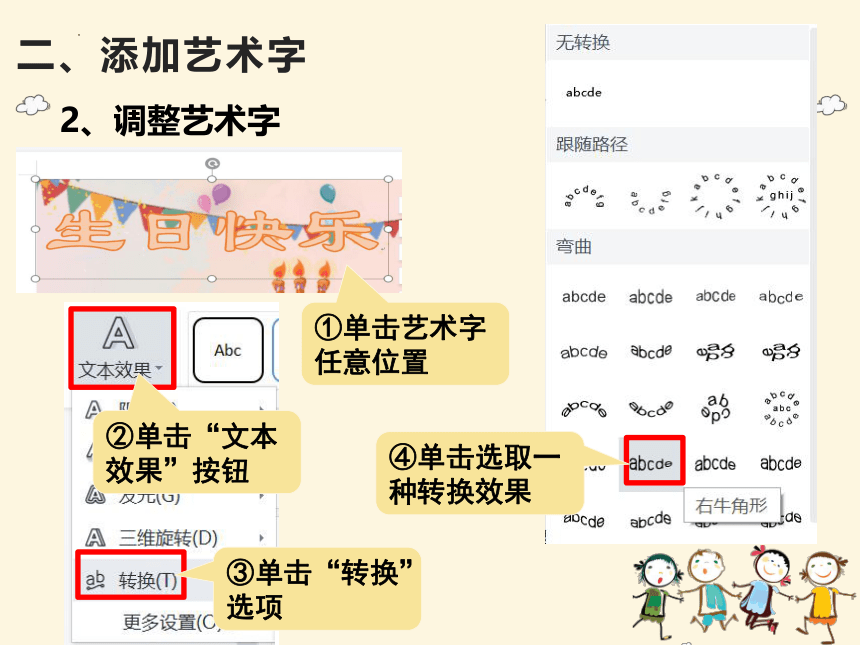Select the button-shaped ghij follow-path effect
860x645 pixels.
pos(781,196)
